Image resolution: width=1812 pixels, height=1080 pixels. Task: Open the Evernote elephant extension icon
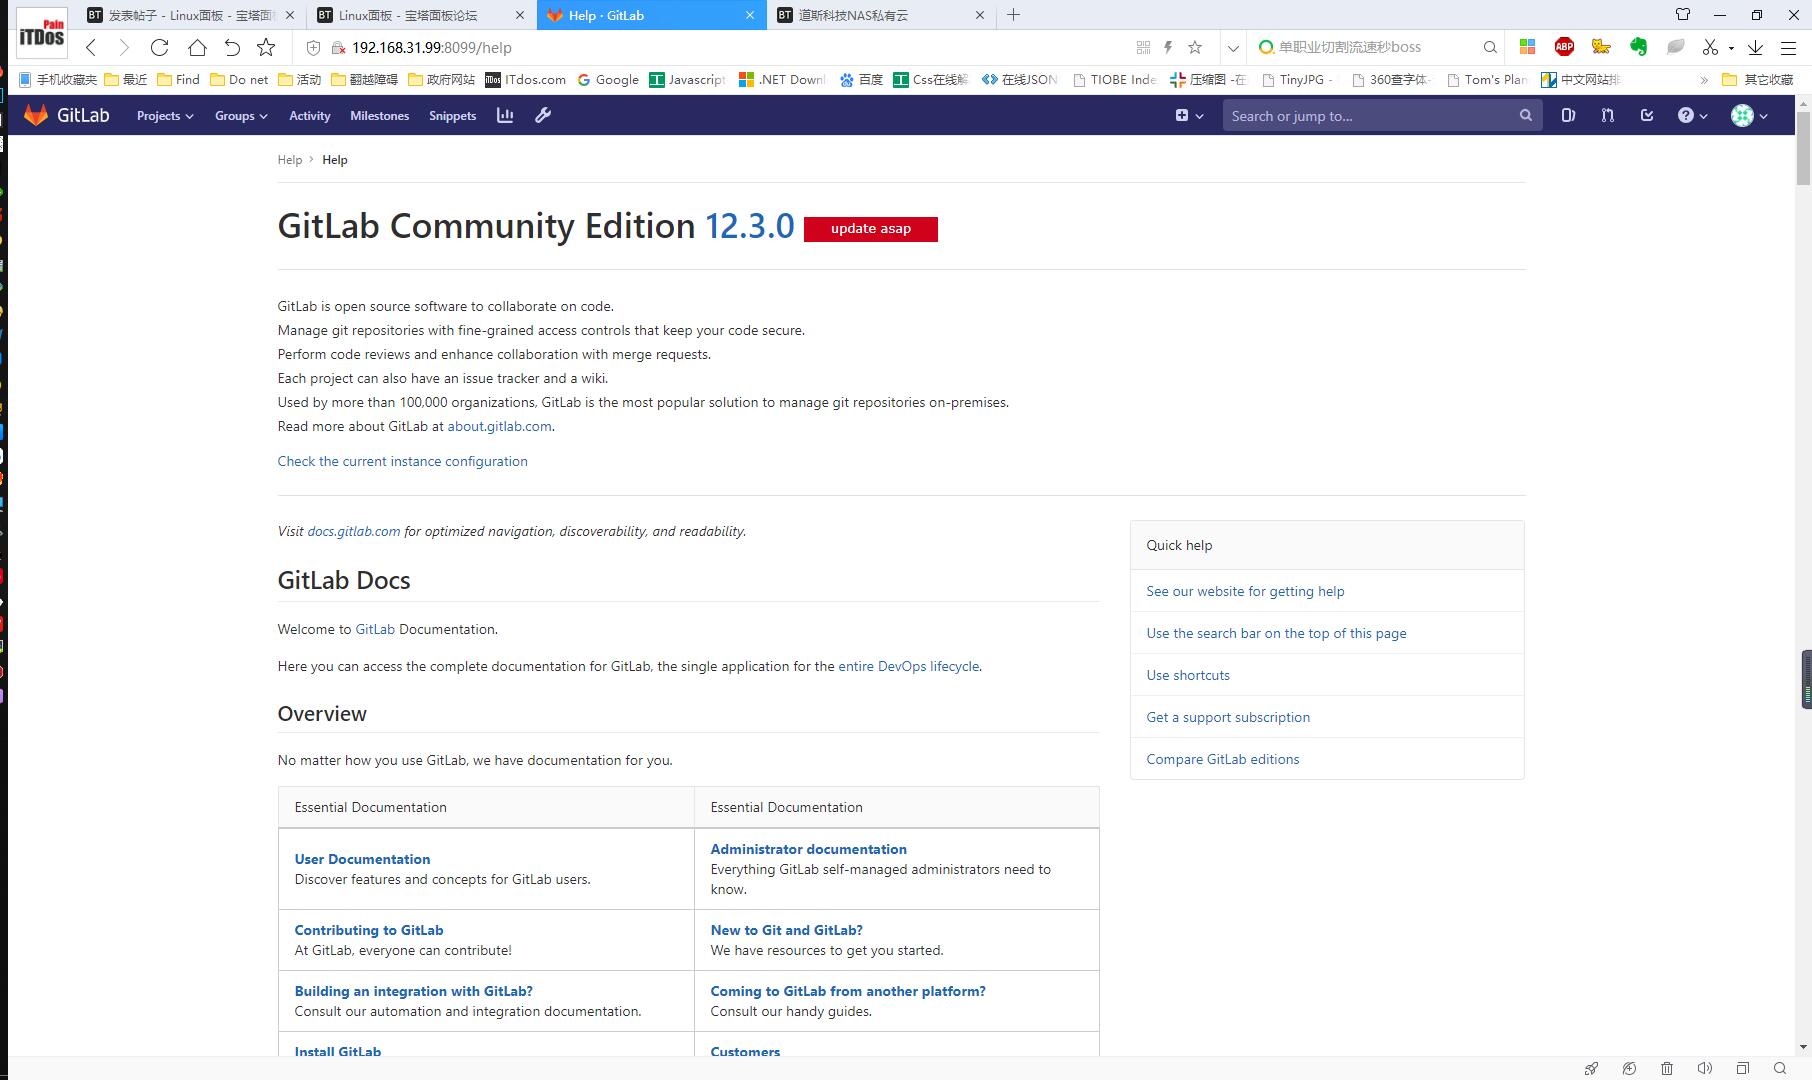(1638, 47)
